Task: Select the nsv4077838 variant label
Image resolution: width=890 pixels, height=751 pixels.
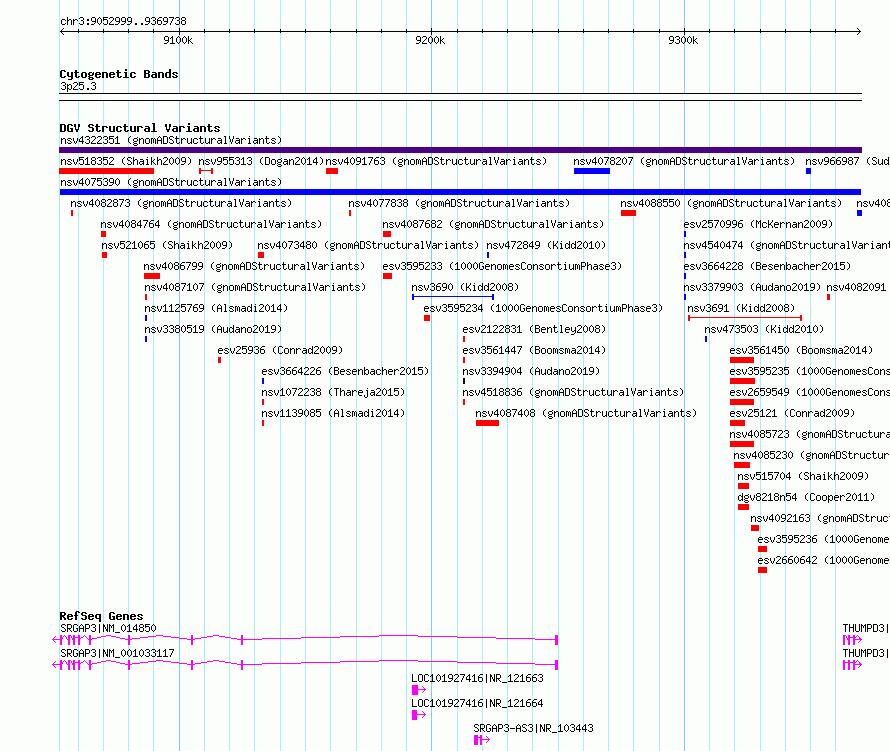Action: tap(459, 203)
